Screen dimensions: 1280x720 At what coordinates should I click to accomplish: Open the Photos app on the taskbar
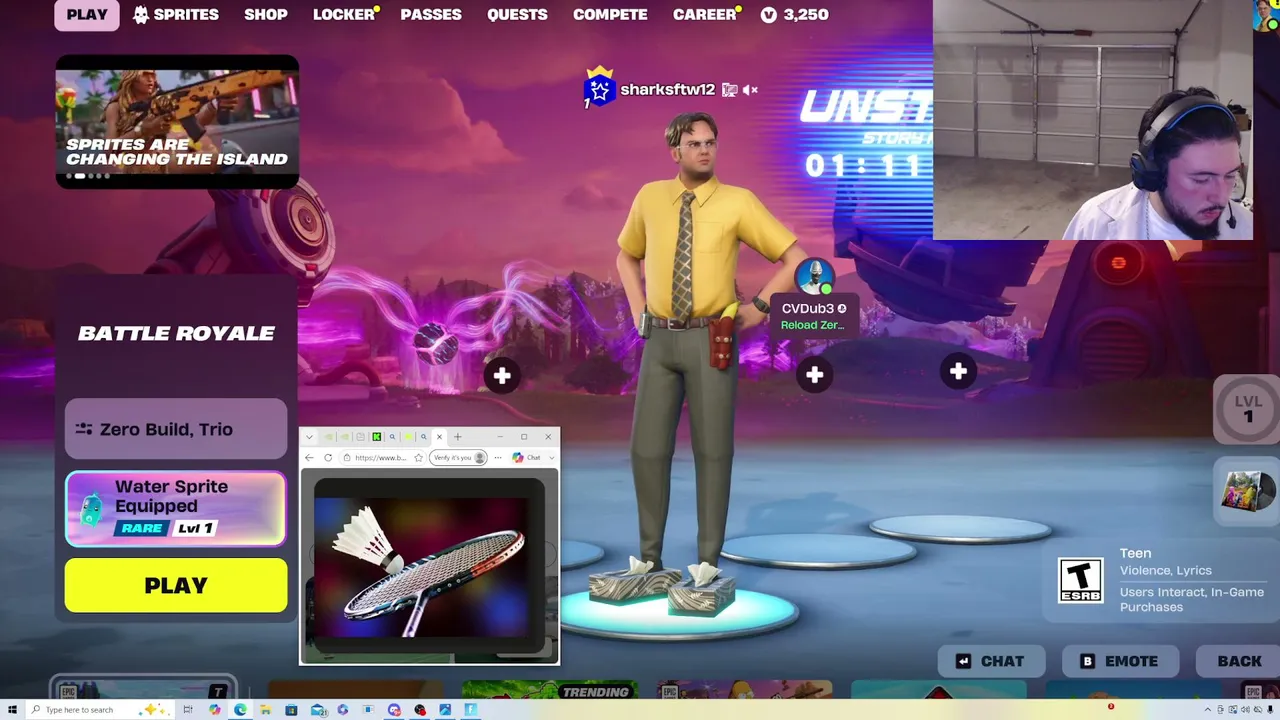(445, 710)
